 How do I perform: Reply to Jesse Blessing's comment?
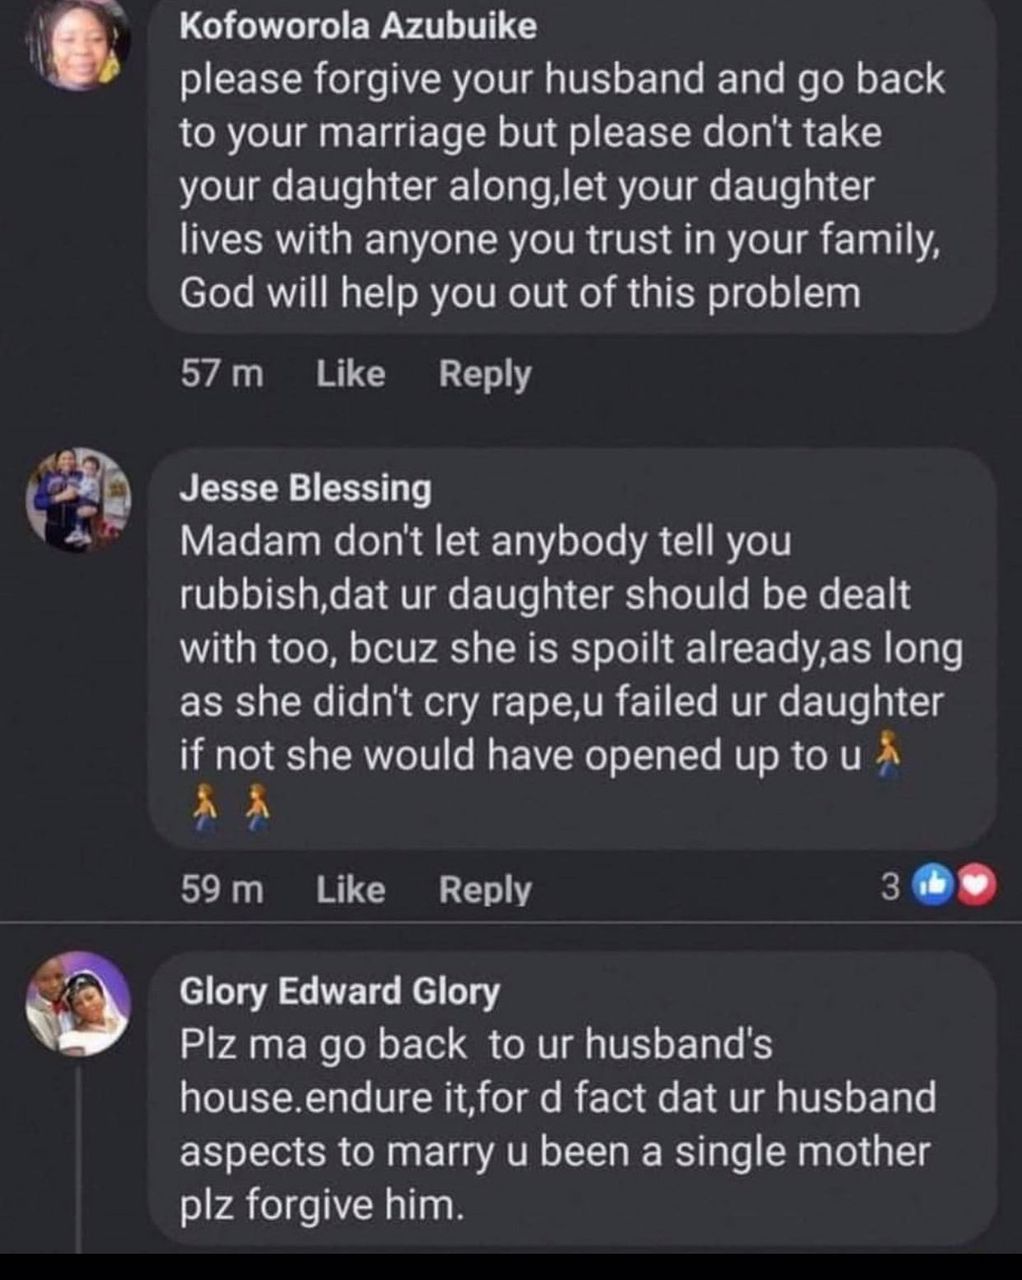[485, 889]
